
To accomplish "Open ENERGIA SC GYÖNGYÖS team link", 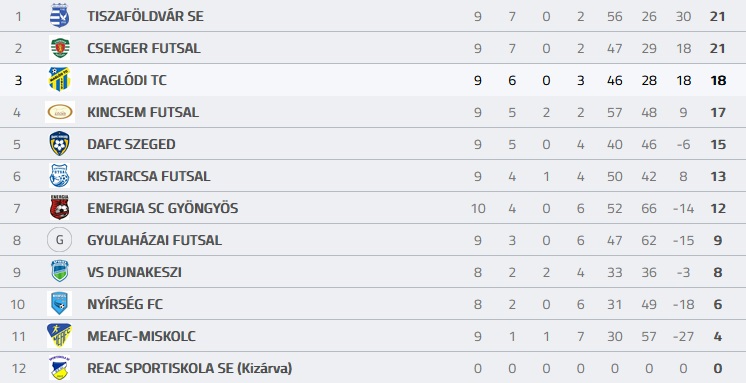I will tap(163, 208).
